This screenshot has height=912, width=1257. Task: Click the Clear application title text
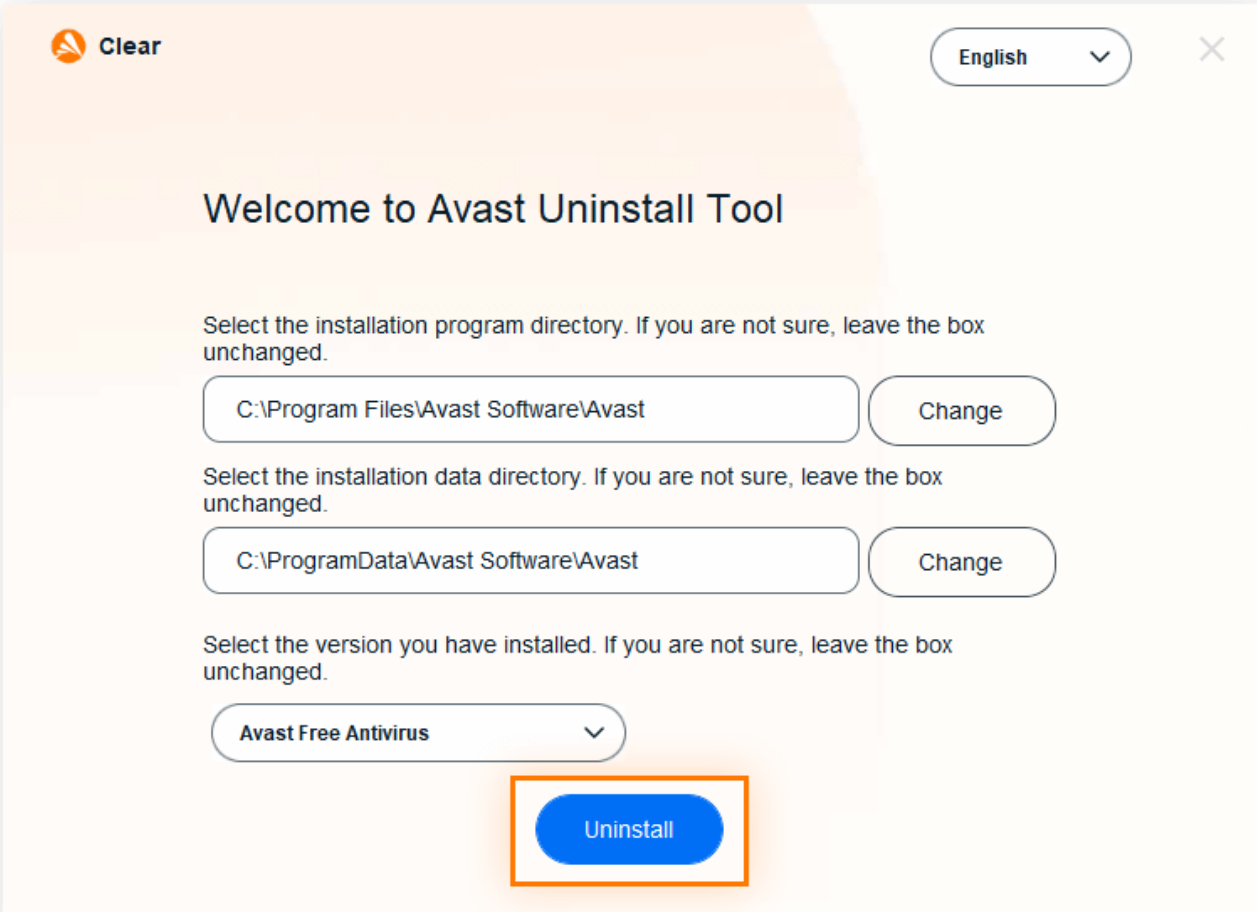pyautogui.click(x=130, y=46)
